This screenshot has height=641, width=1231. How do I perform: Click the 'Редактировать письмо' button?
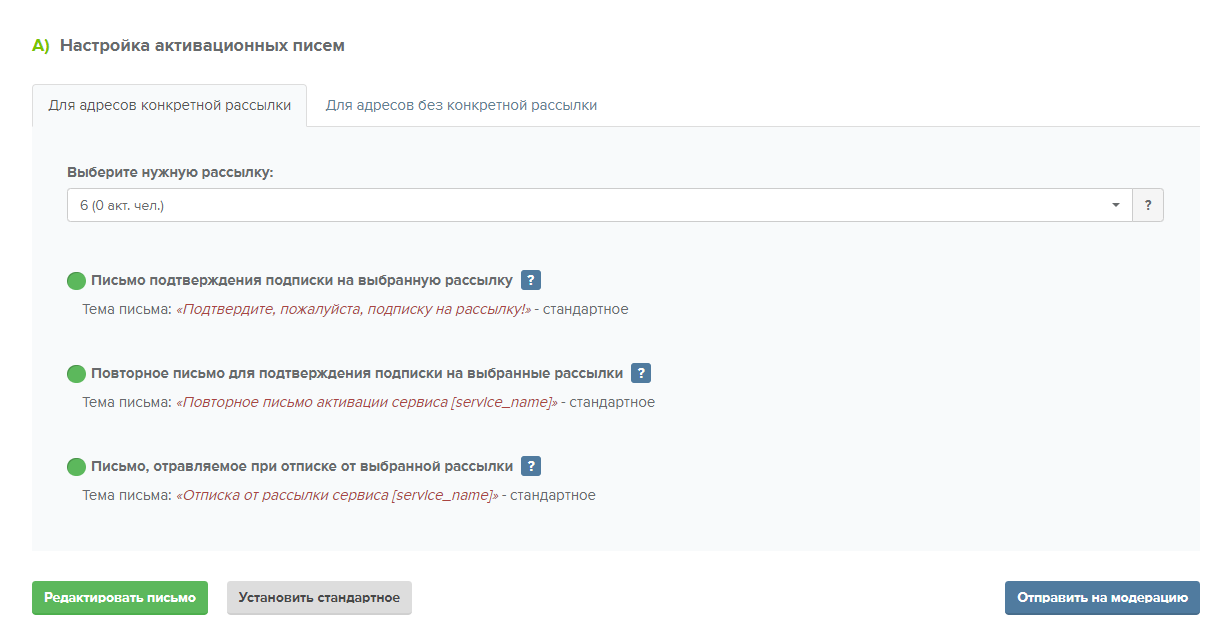tap(120, 598)
